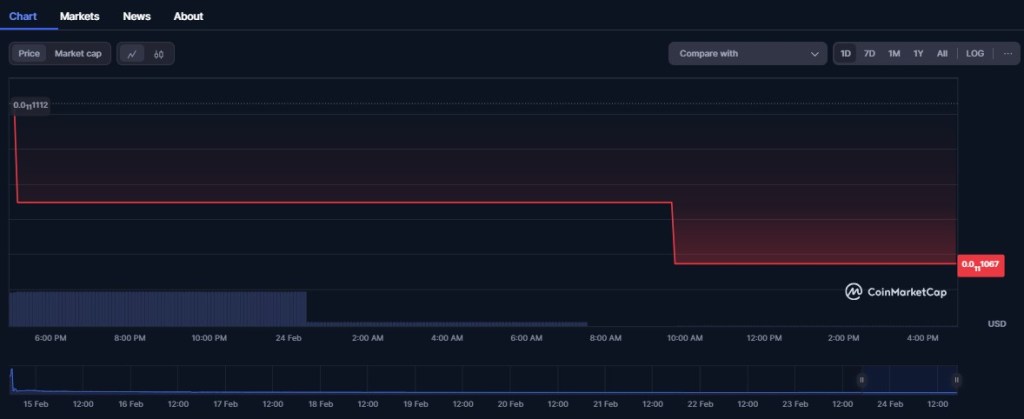Toggle Price view
Screen dimensions: 1024x419
tap(29, 54)
